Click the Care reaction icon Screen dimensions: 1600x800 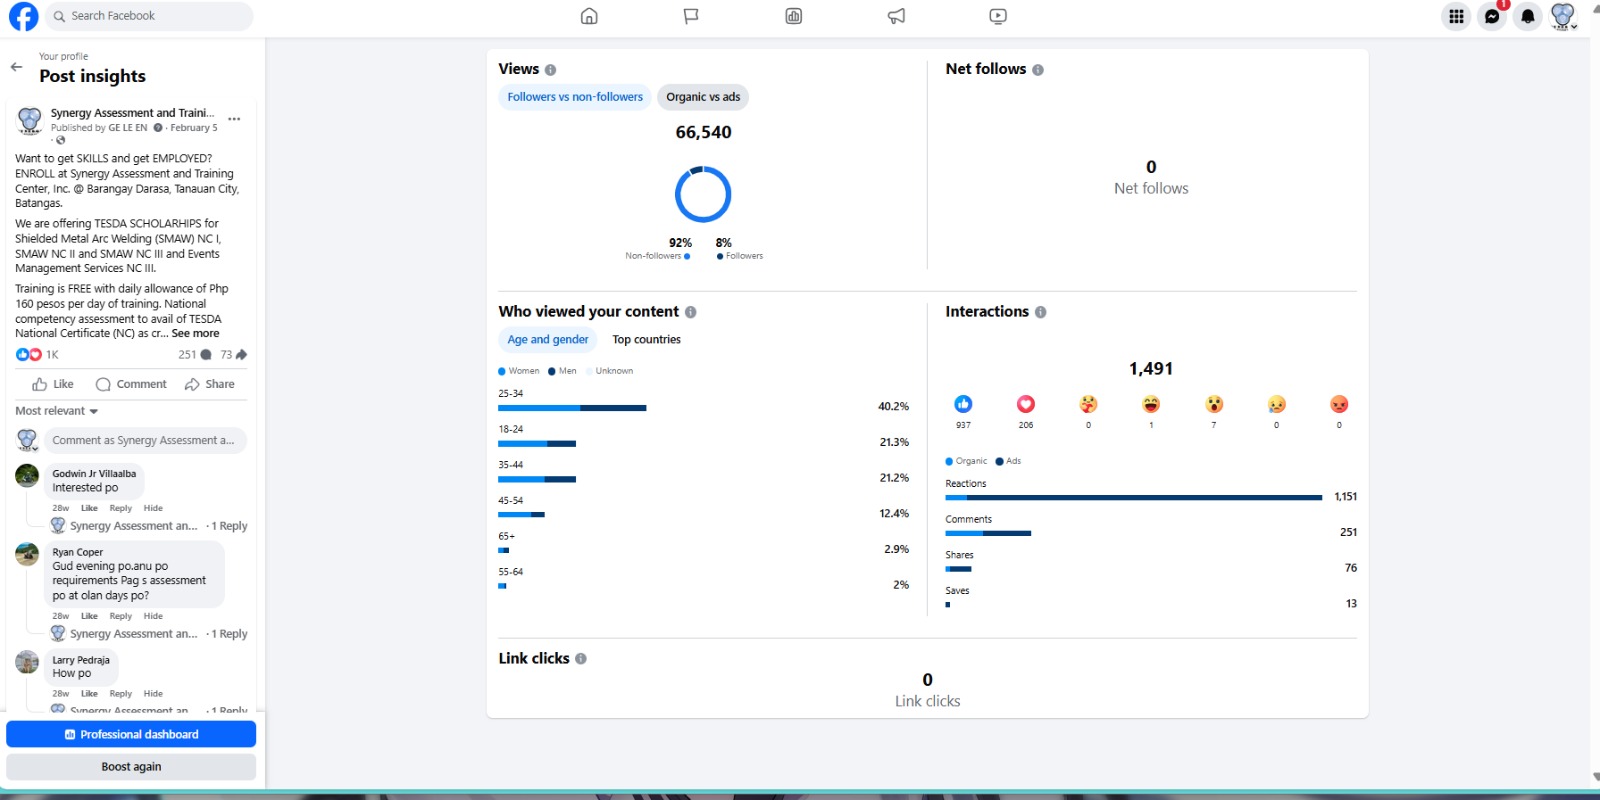click(x=1089, y=404)
